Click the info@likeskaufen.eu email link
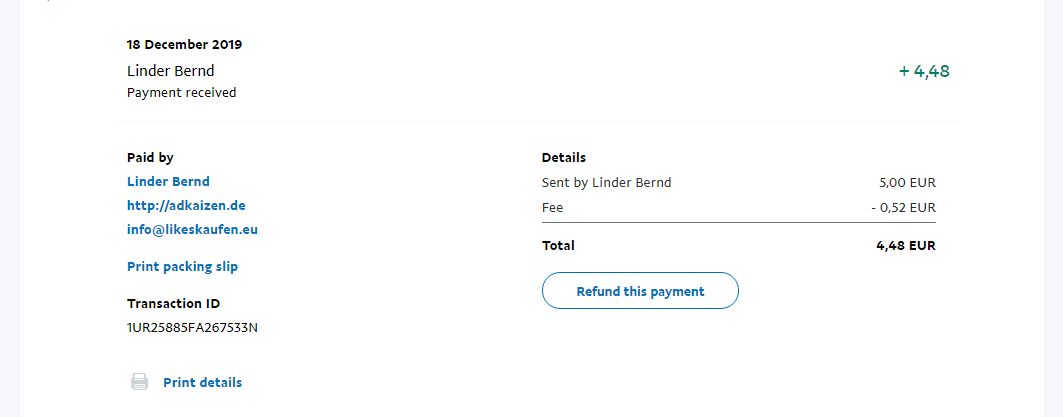This screenshot has height=417, width=1063. [x=192, y=229]
